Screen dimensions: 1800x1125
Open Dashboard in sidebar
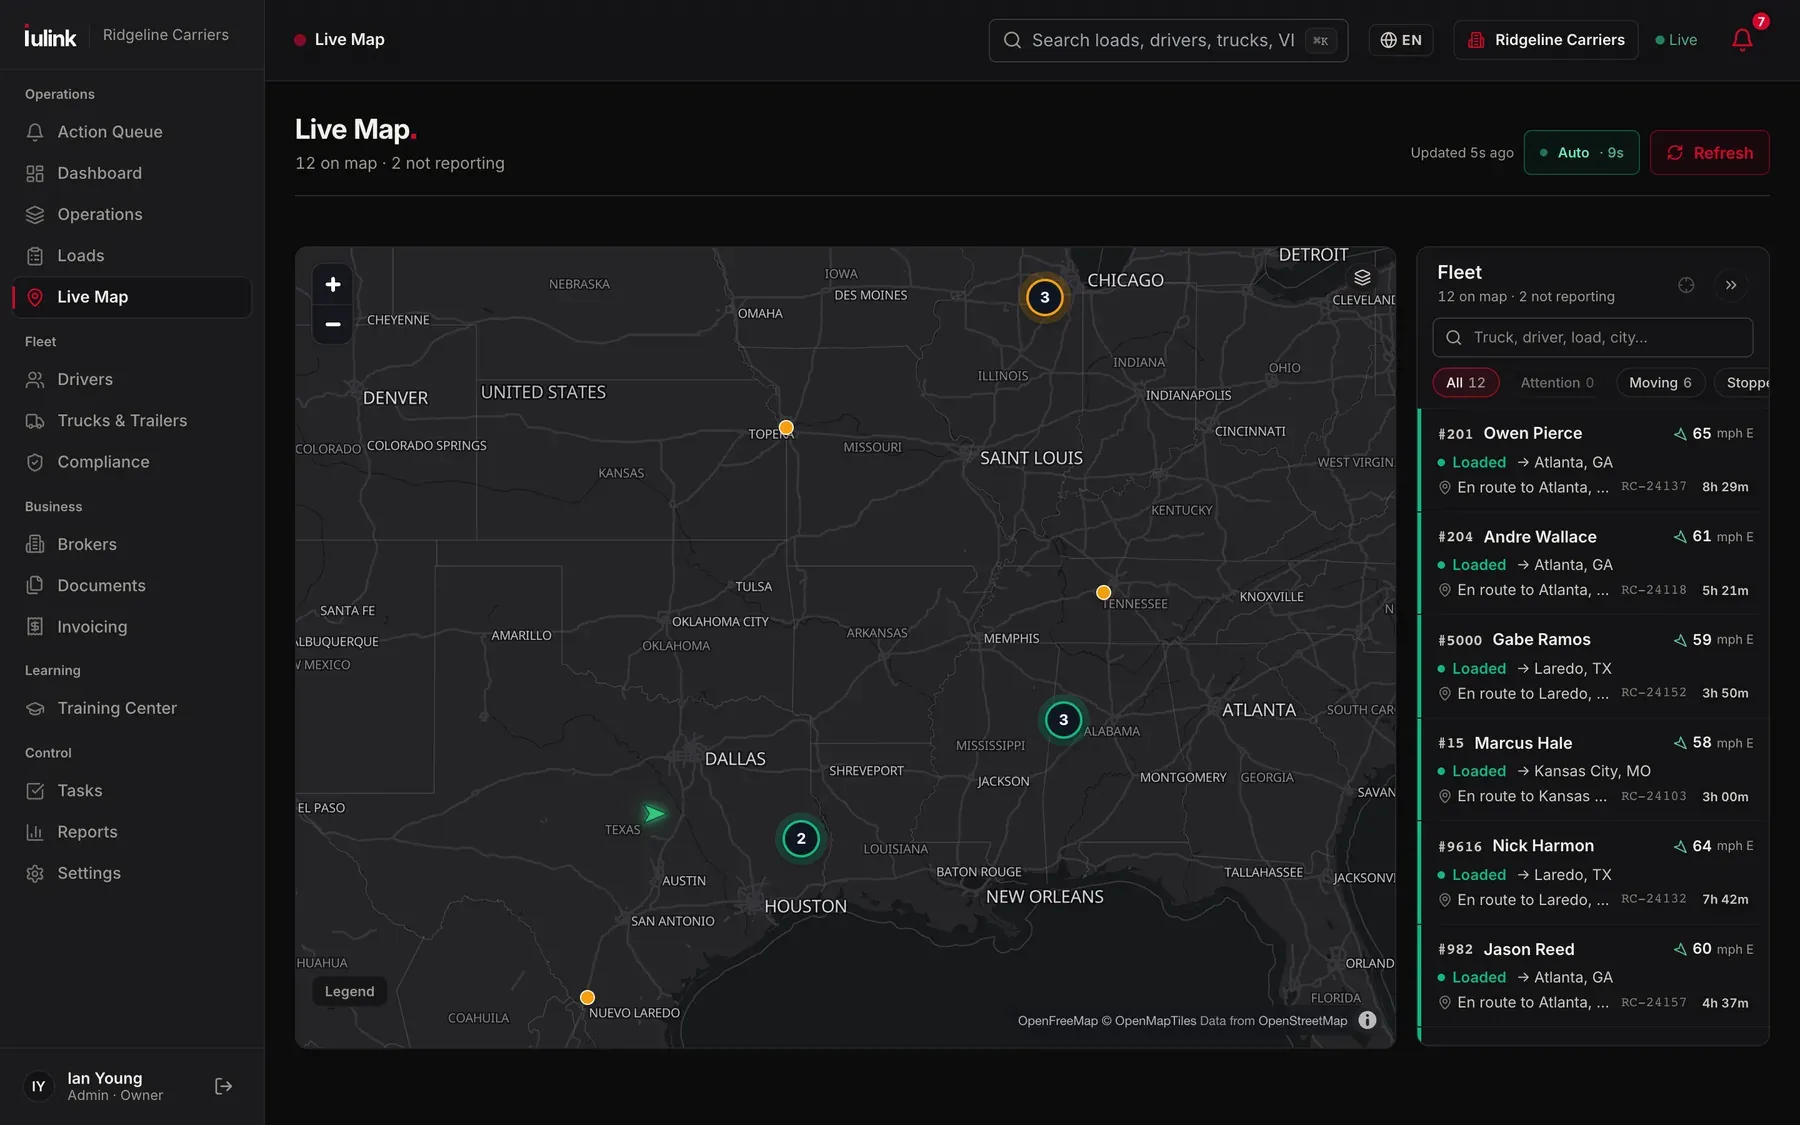point(132,173)
